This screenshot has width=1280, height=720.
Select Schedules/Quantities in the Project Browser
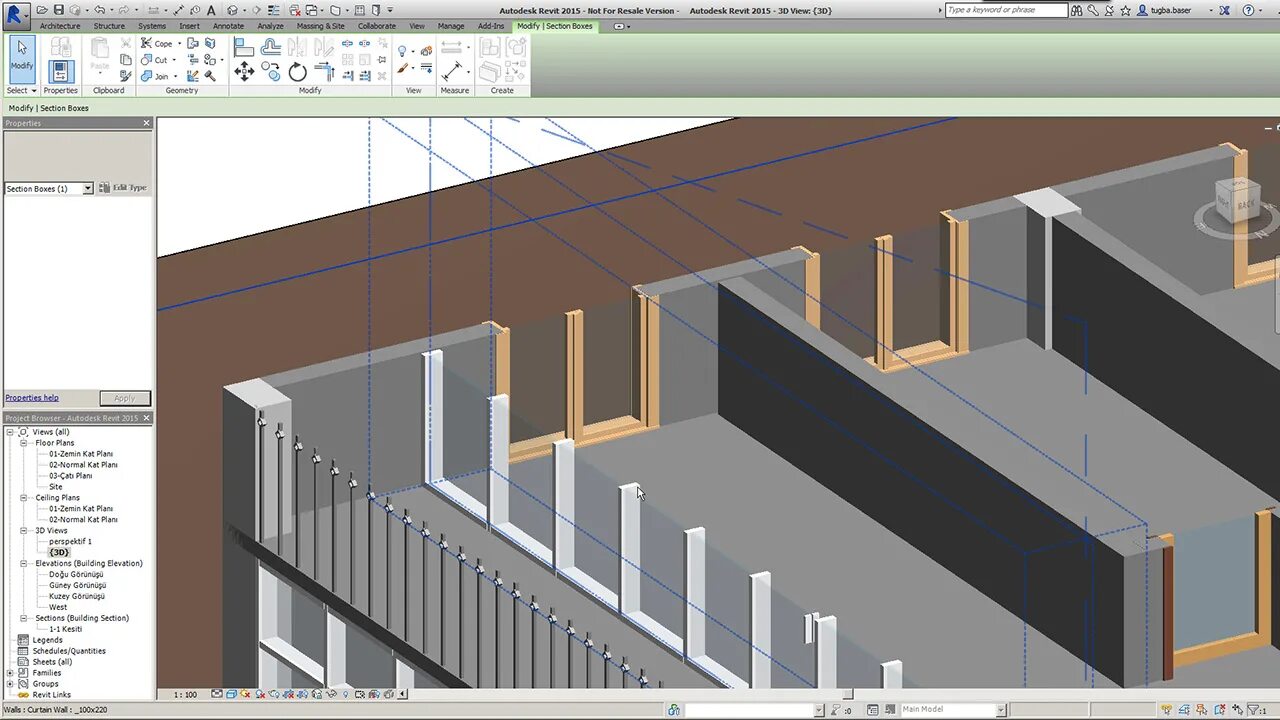[69, 651]
